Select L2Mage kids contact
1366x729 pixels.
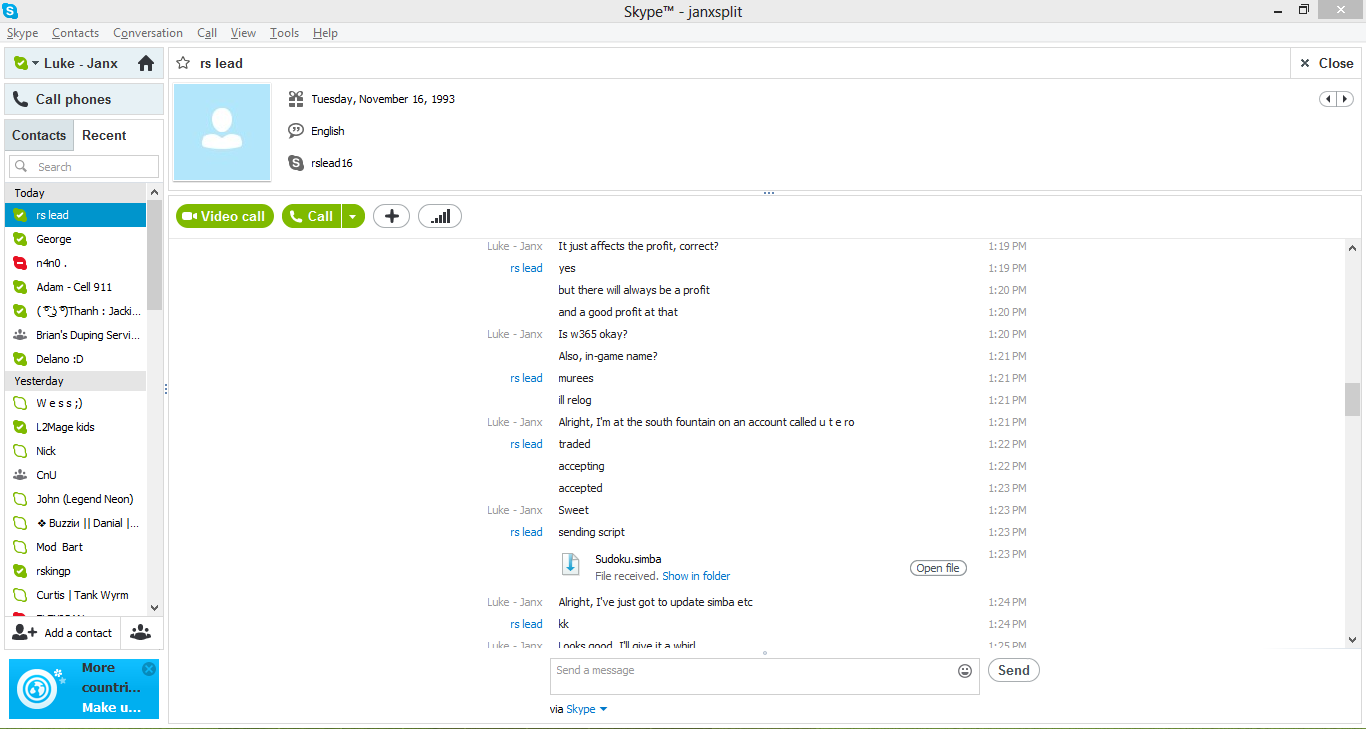tap(75, 427)
